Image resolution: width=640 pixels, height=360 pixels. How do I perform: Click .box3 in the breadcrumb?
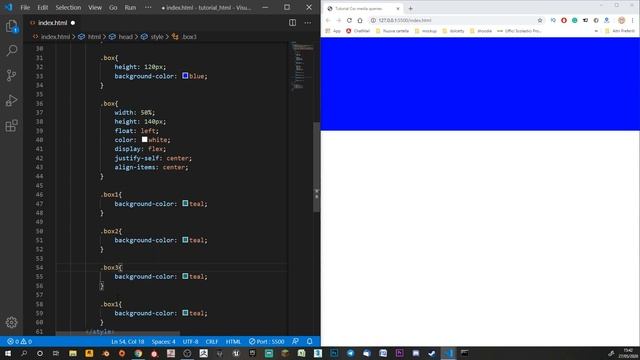pos(189,37)
